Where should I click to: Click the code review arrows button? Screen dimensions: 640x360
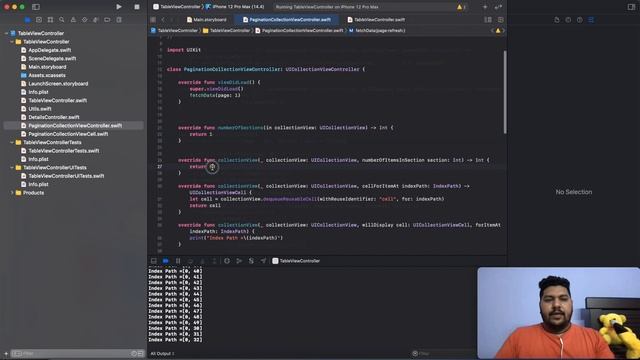pyautogui.click(x=498, y=7)
